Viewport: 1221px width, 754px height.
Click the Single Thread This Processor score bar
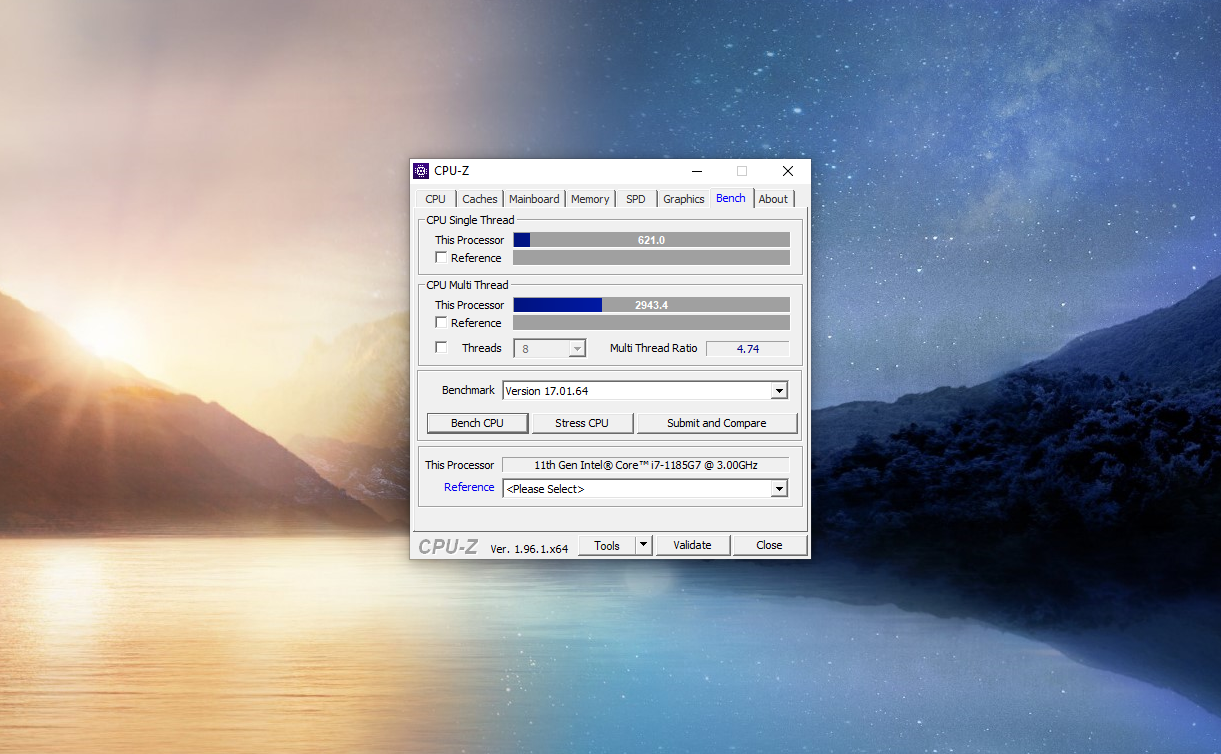(651, 240)
